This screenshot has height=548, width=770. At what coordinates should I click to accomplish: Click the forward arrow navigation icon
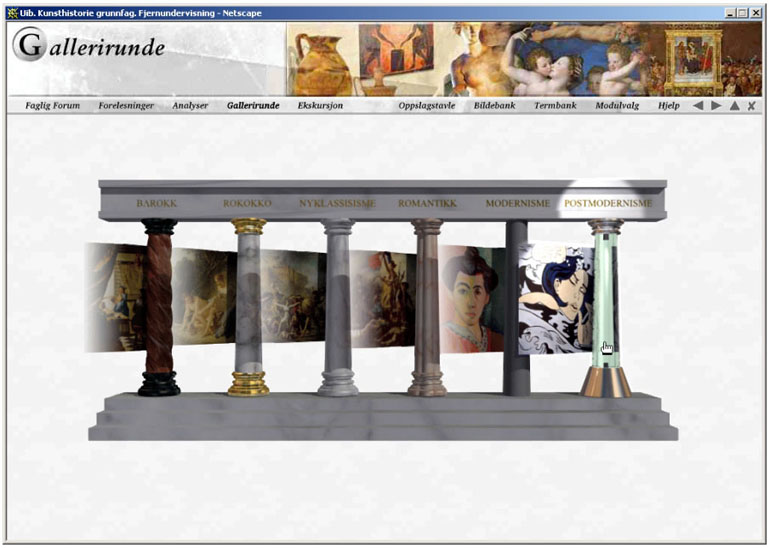pyautogui.click(x=716, y=105)
